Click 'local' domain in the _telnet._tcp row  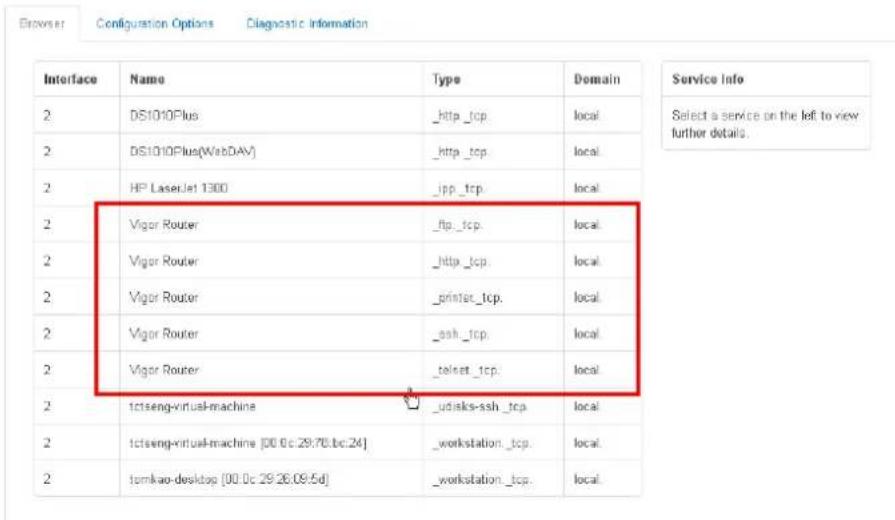[x=587, y=370]
